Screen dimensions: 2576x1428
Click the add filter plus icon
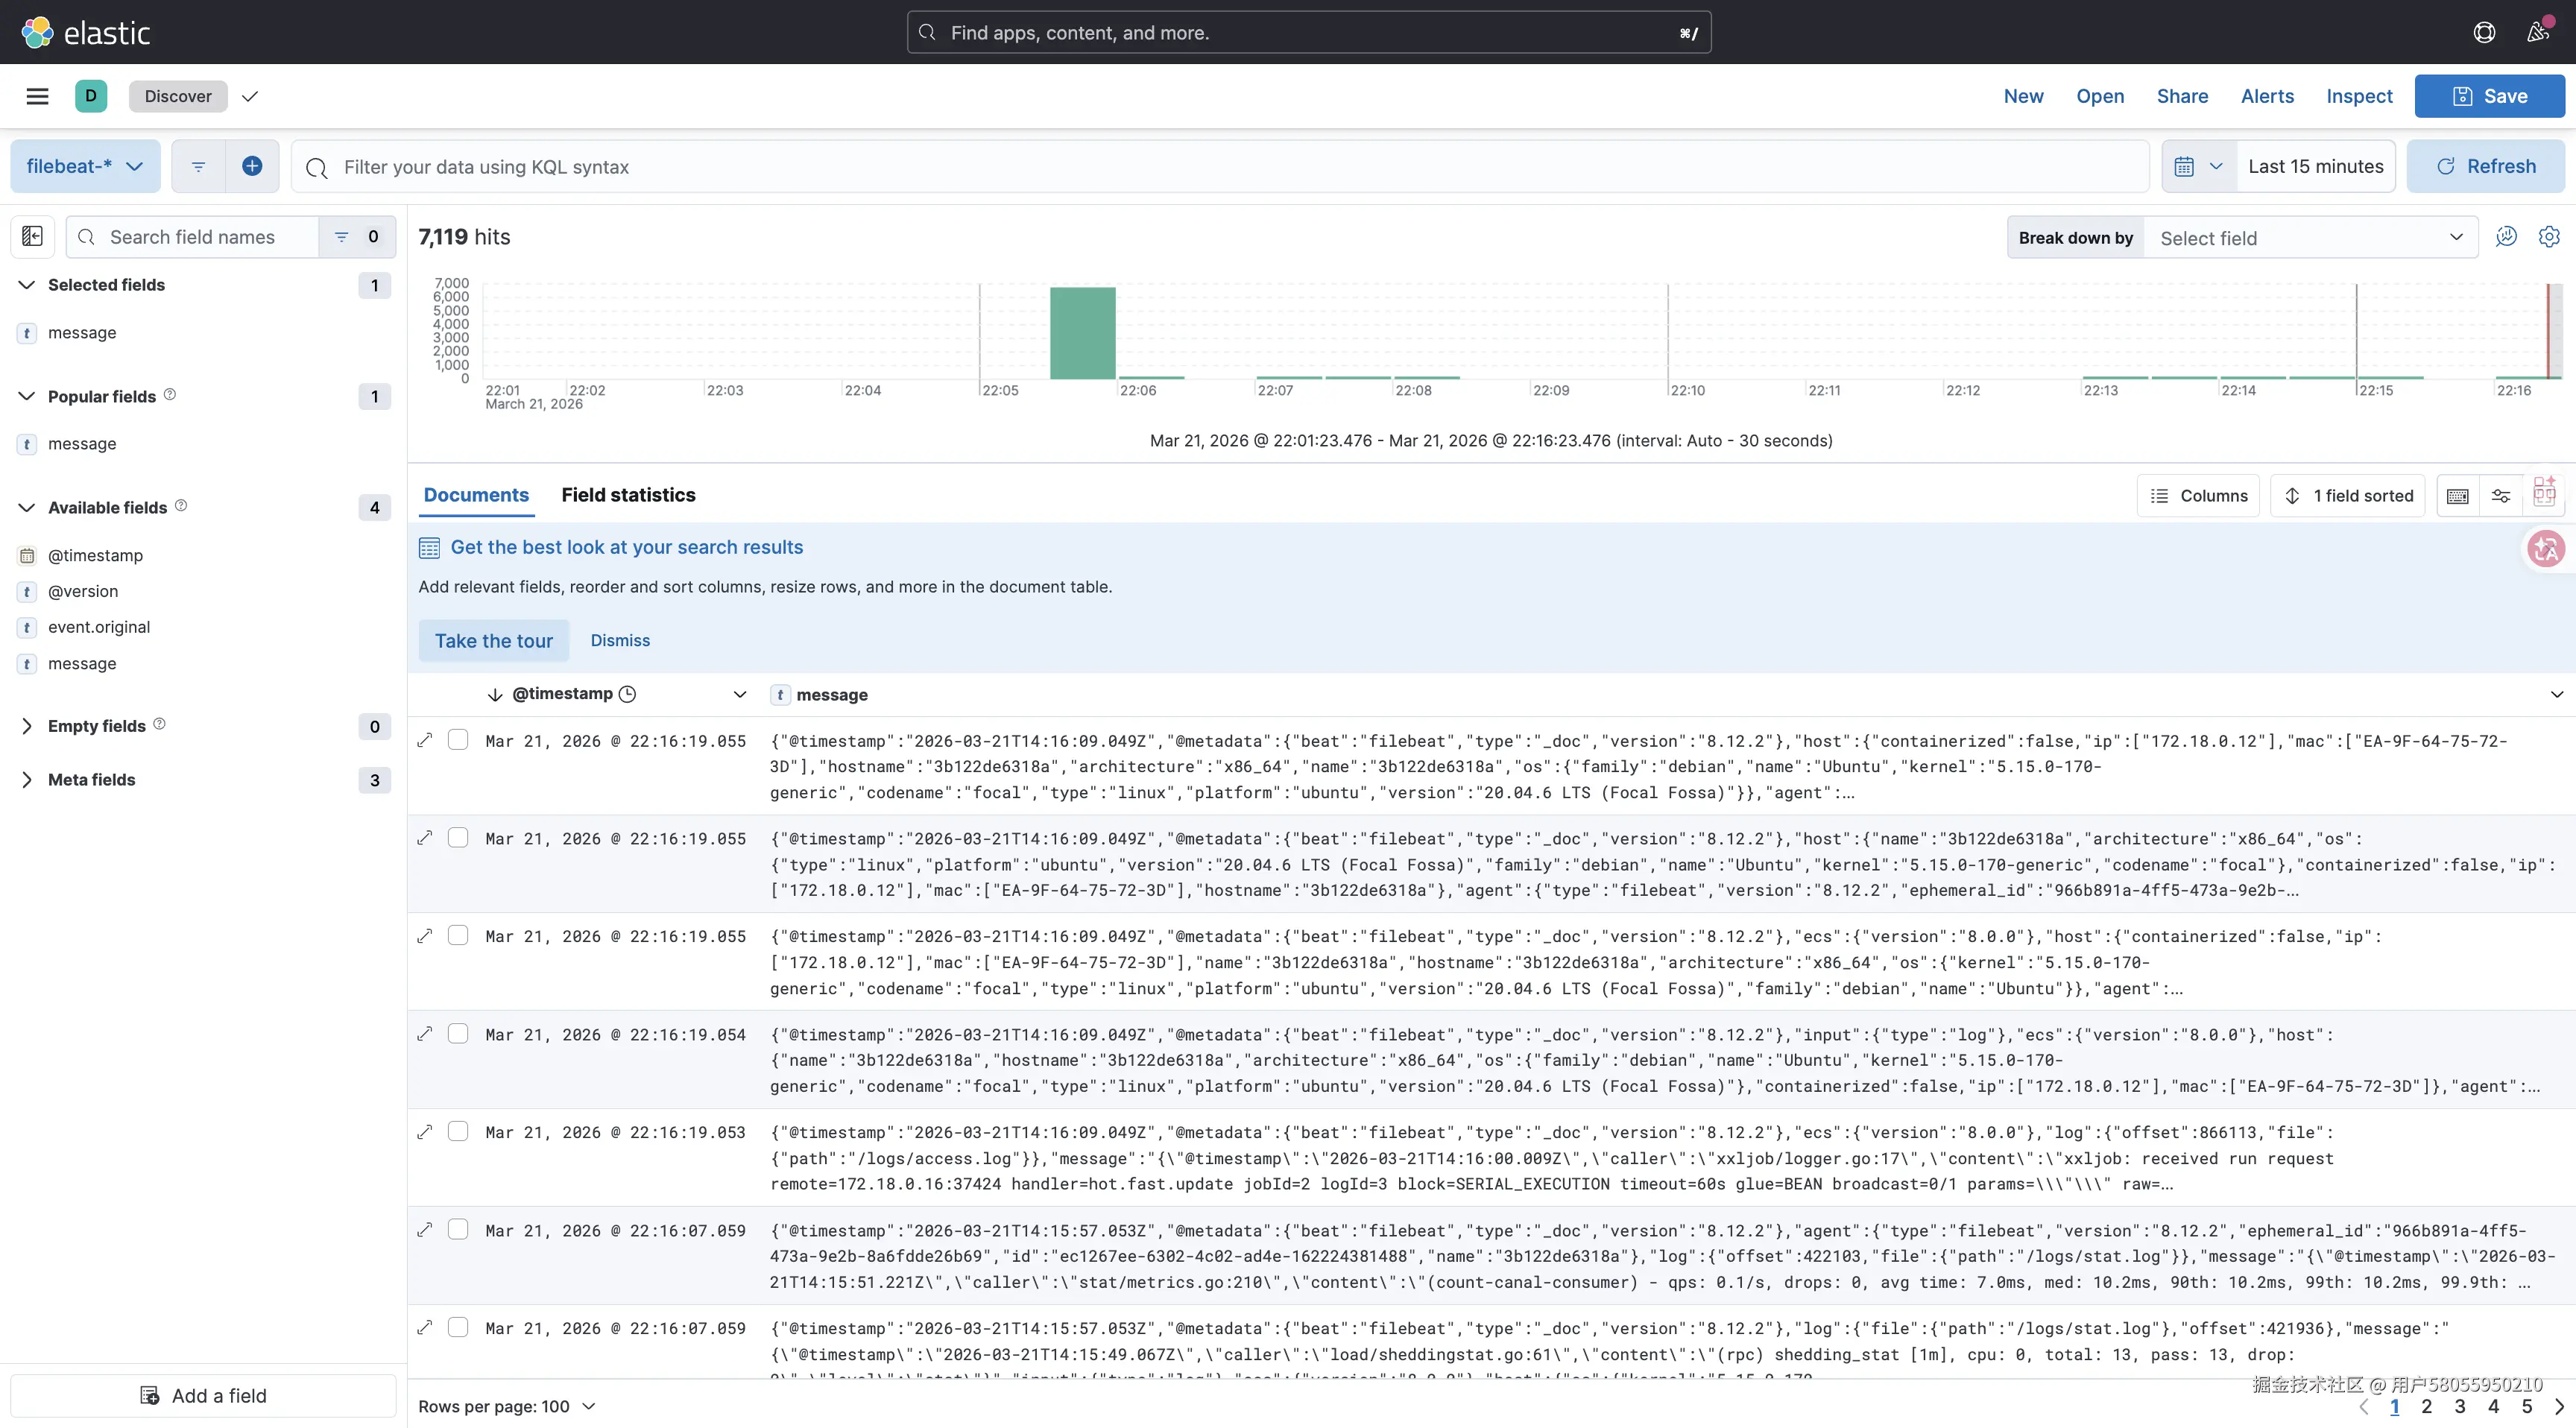point(252,166)
